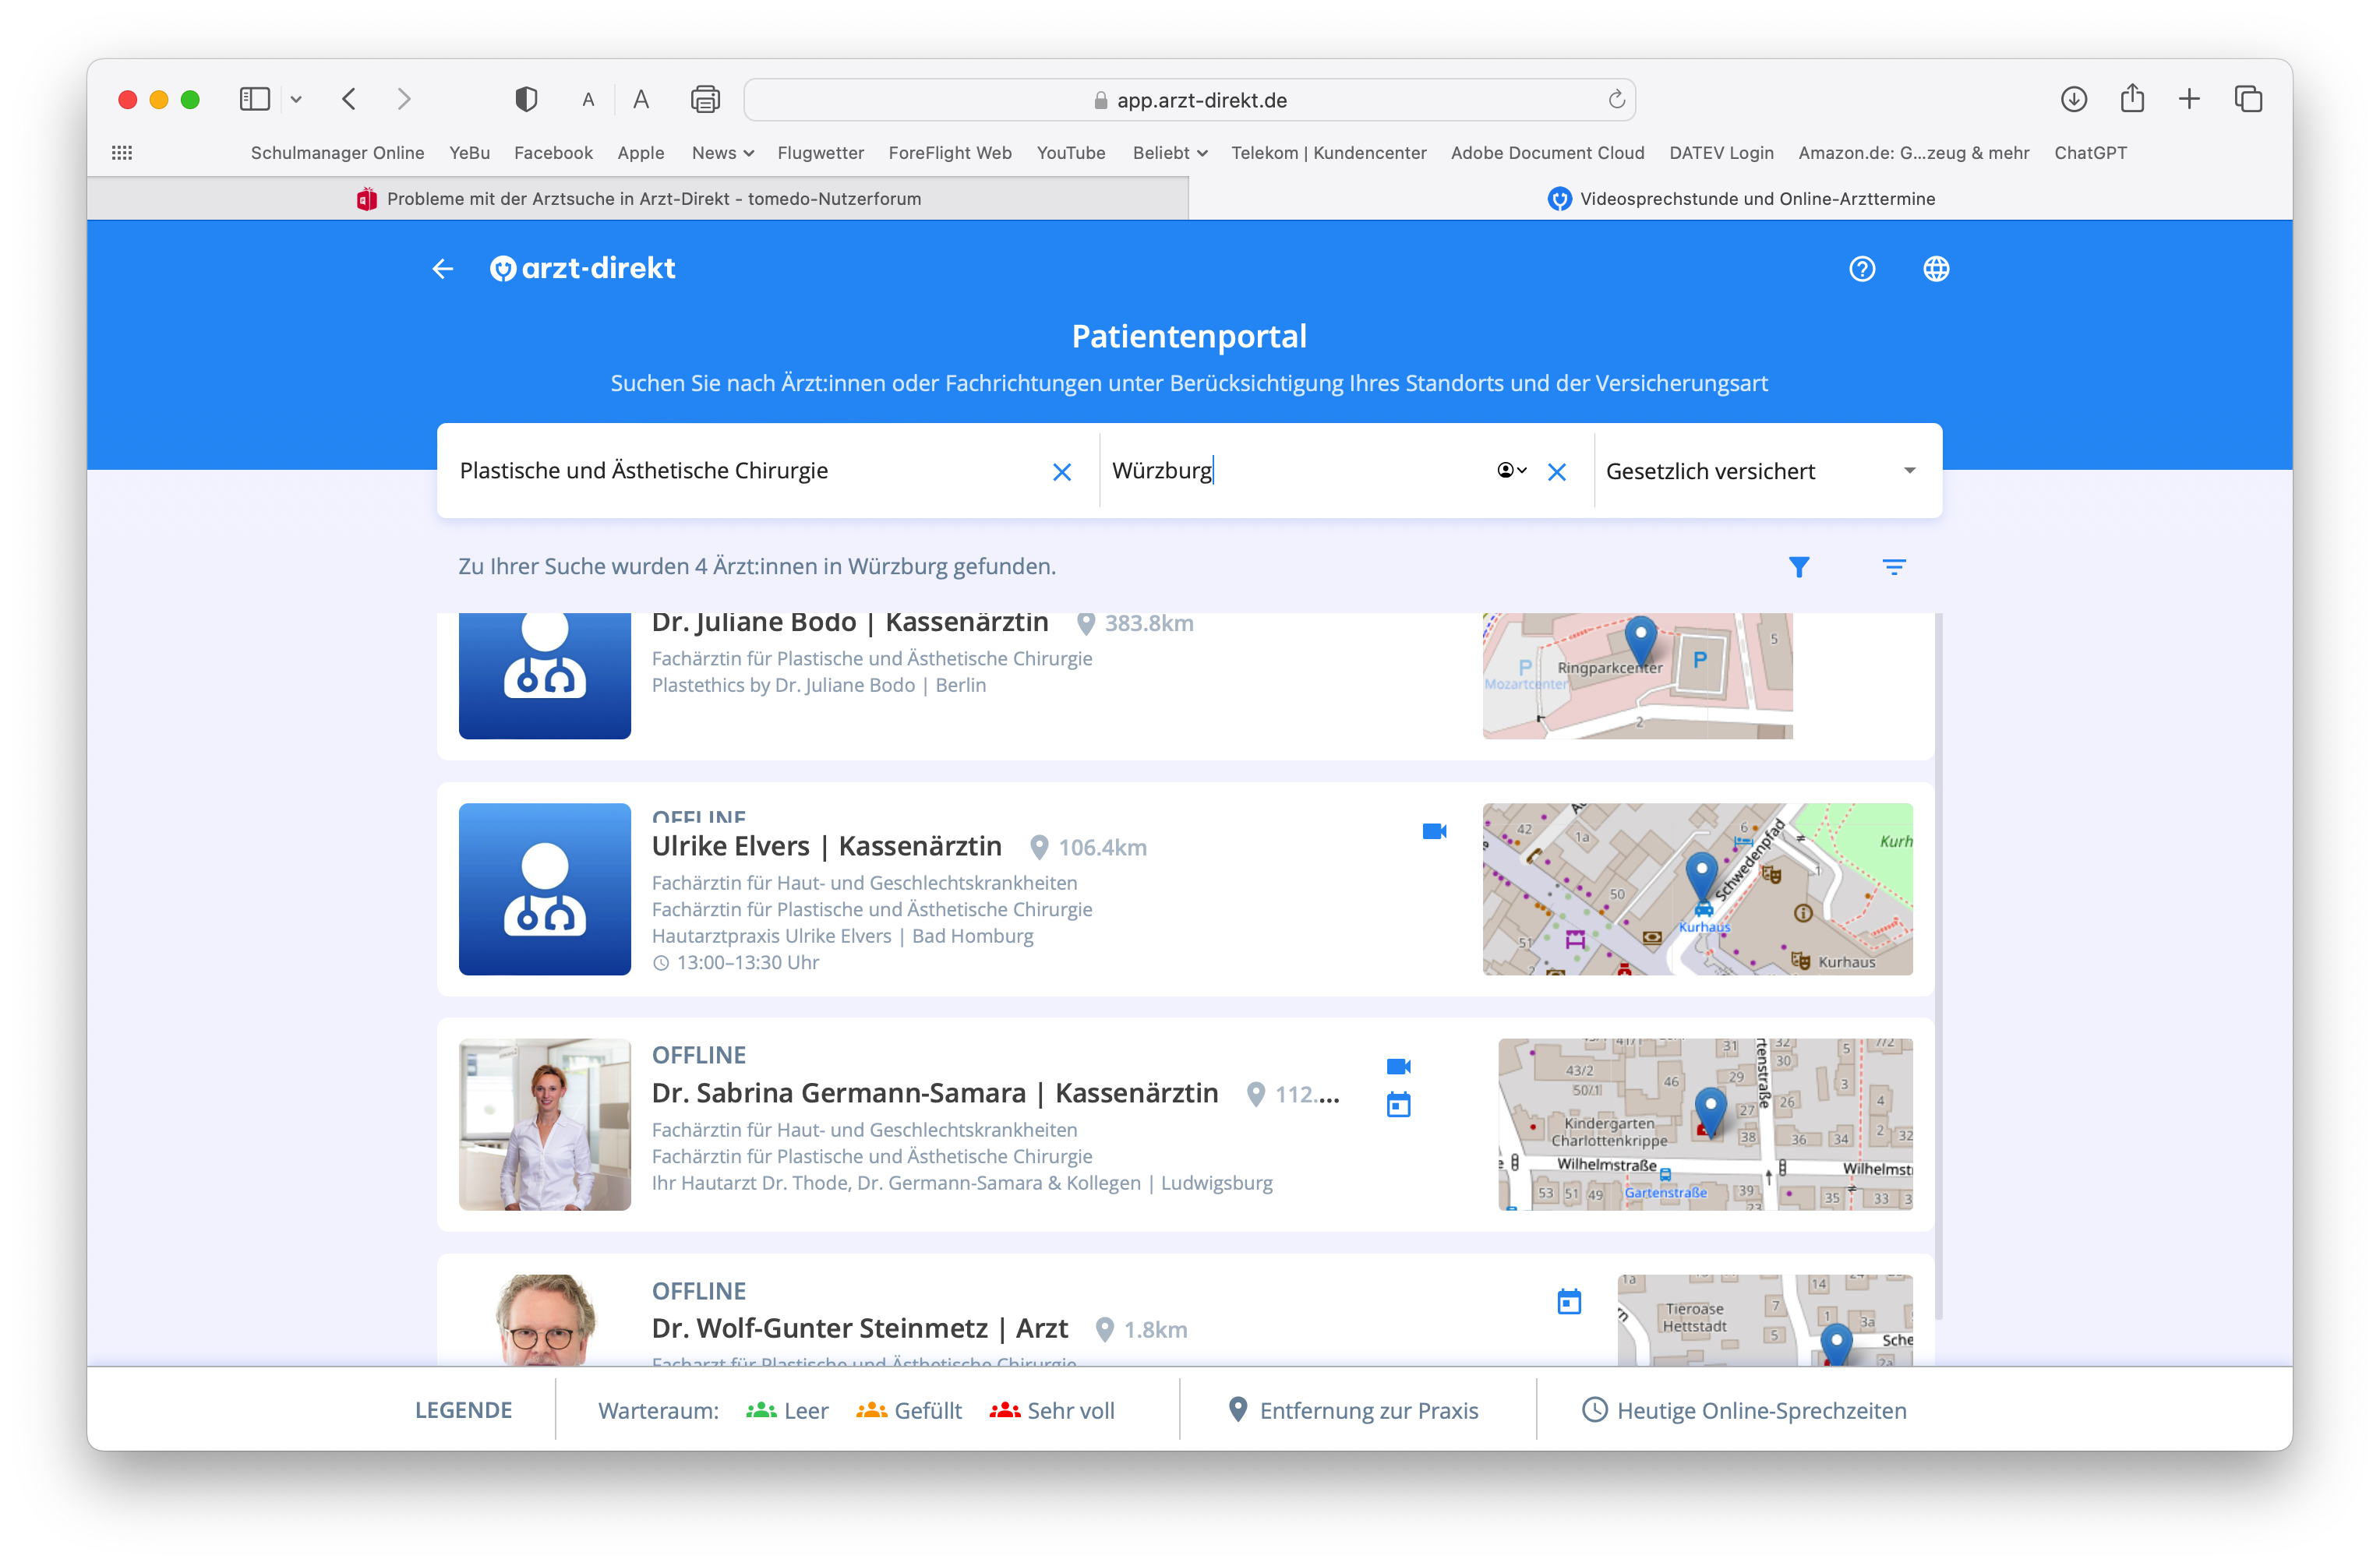Open Telekom | Kundencenter bookmark

click(x=1328, y=152)
